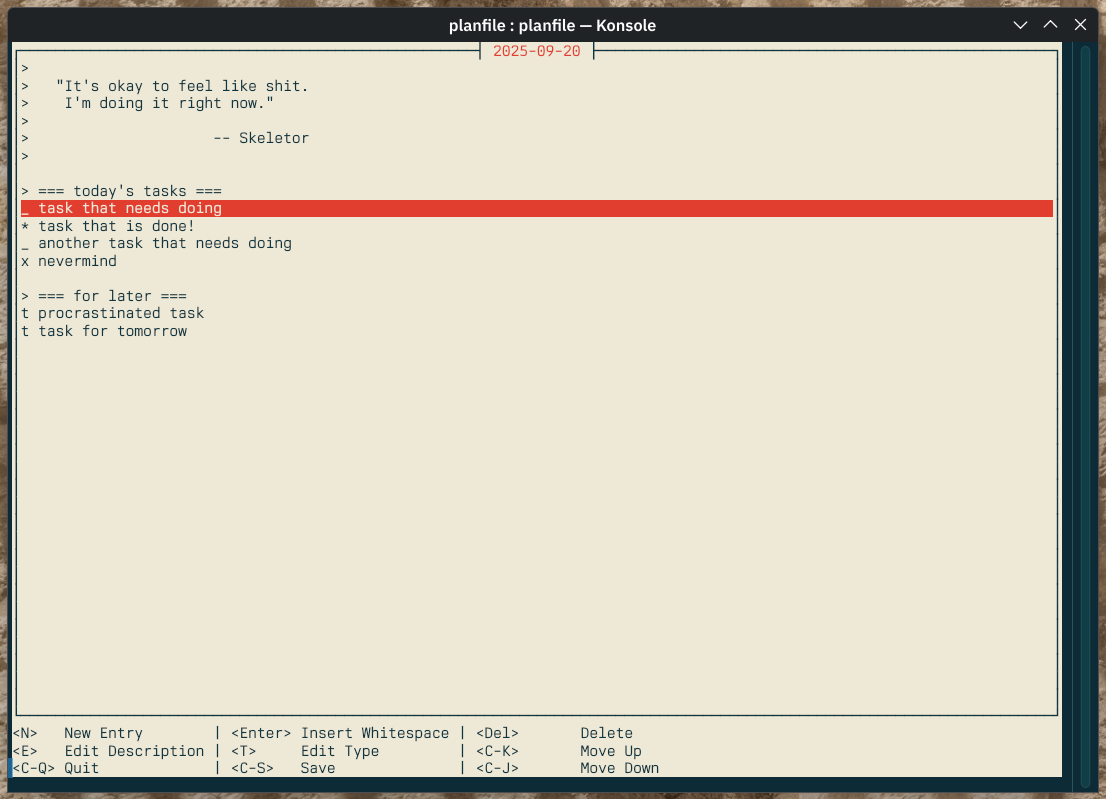The image size is (1106, 799).
Task: Click the <E> Edit Description shortcut hint
Action: tap(108, 751)
